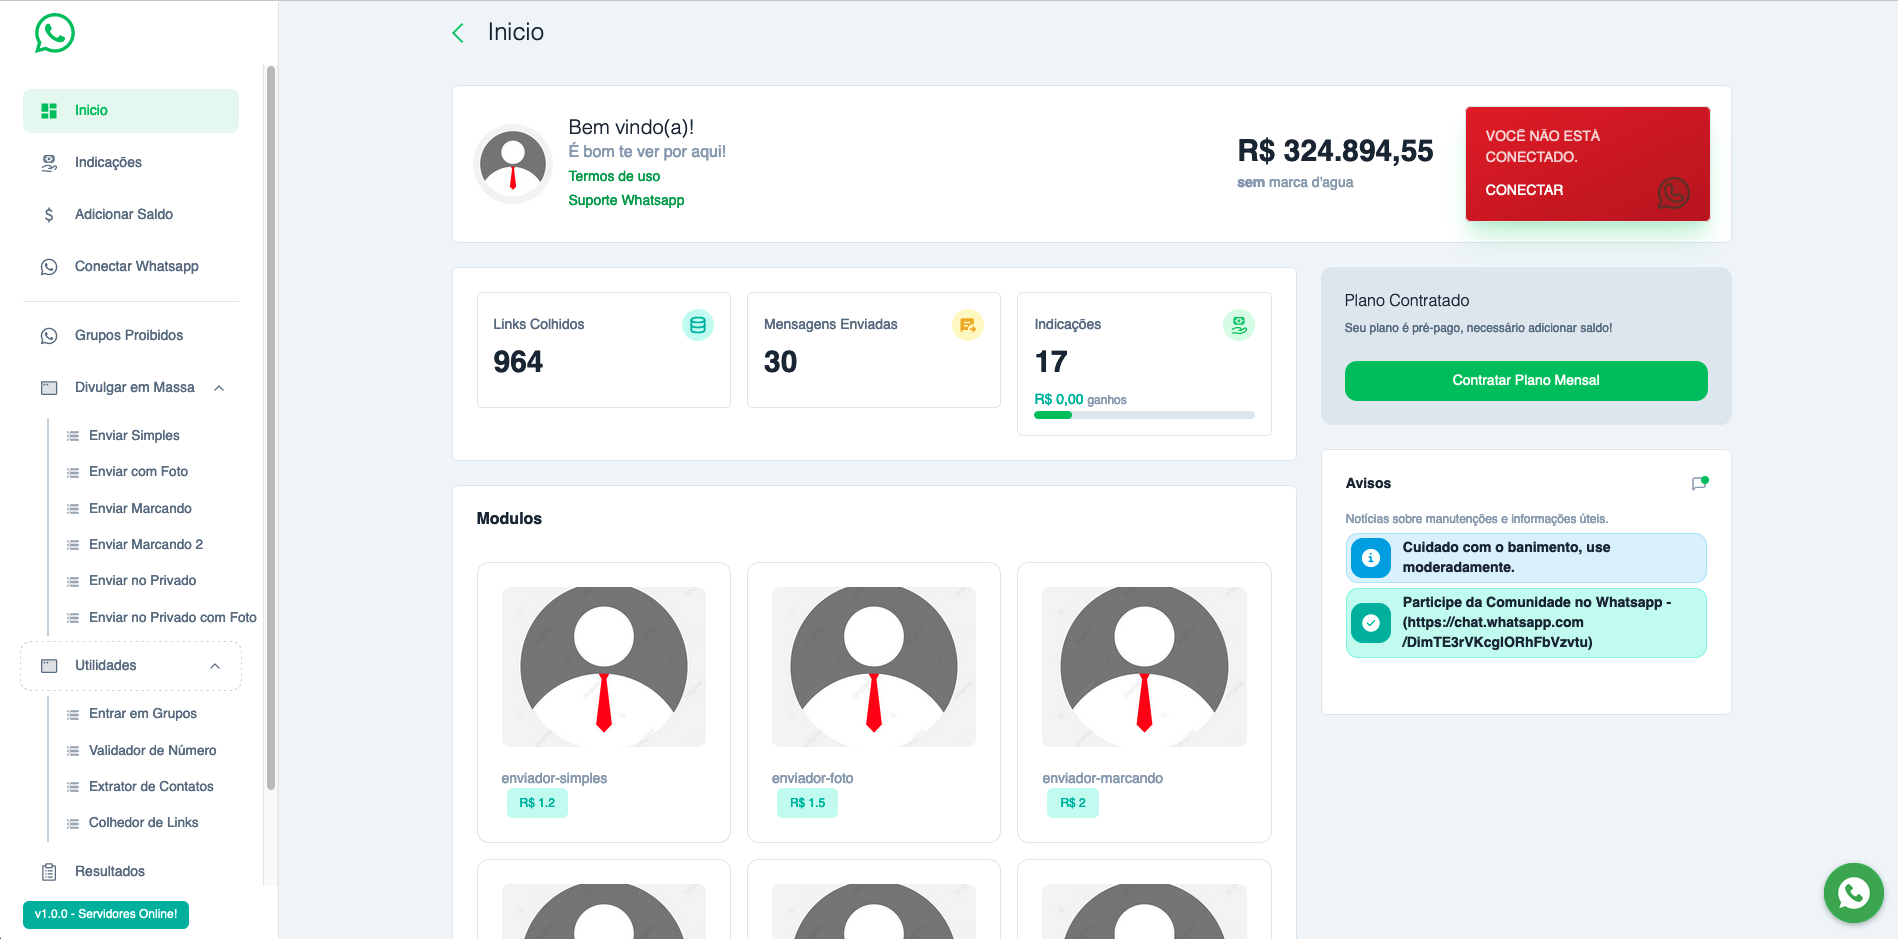Click the Avisos notification icon
1898x939 pixels.
pyautogui.click(x=1699, y=483)
